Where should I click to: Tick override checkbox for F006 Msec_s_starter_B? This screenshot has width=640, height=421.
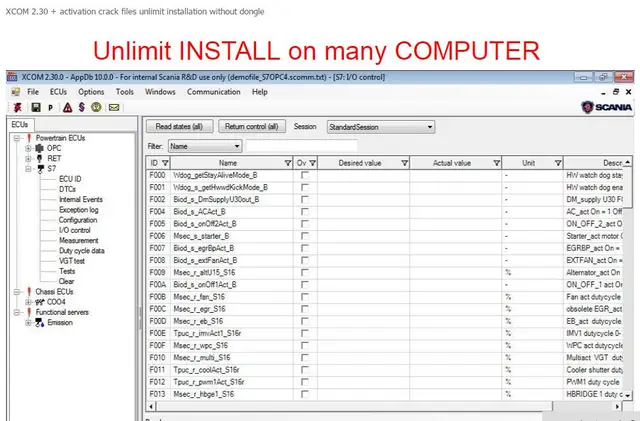[x=304, y=236]
